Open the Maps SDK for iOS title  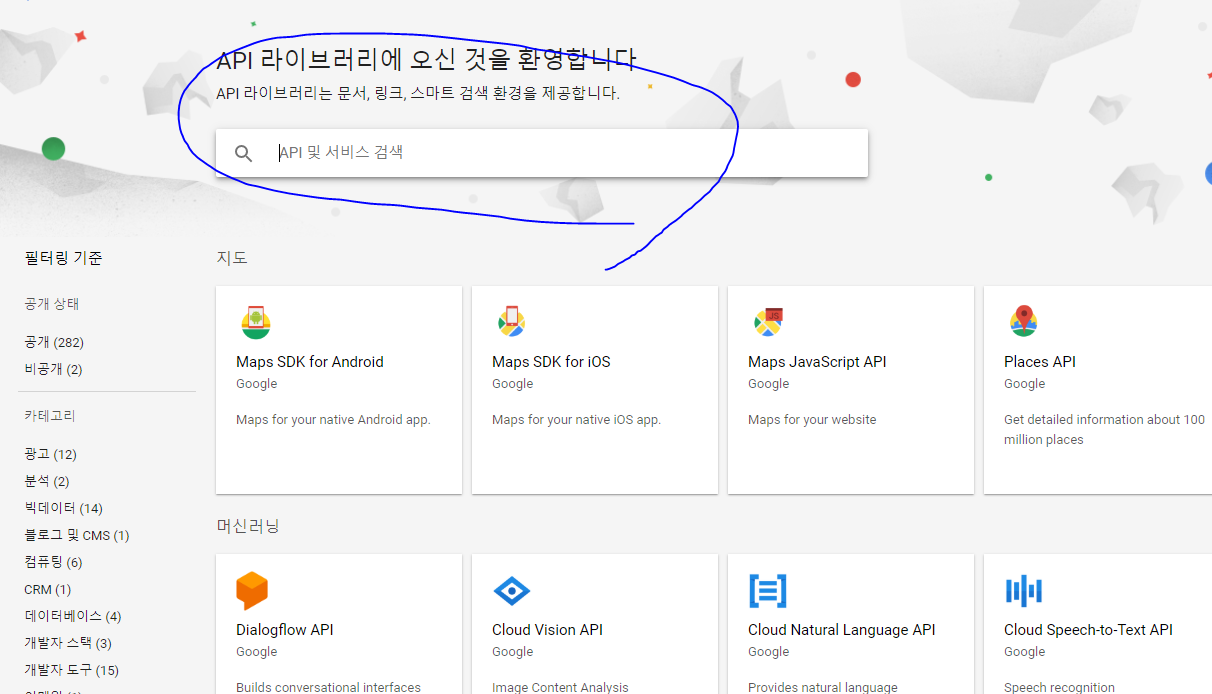click(x=551, y=362)
